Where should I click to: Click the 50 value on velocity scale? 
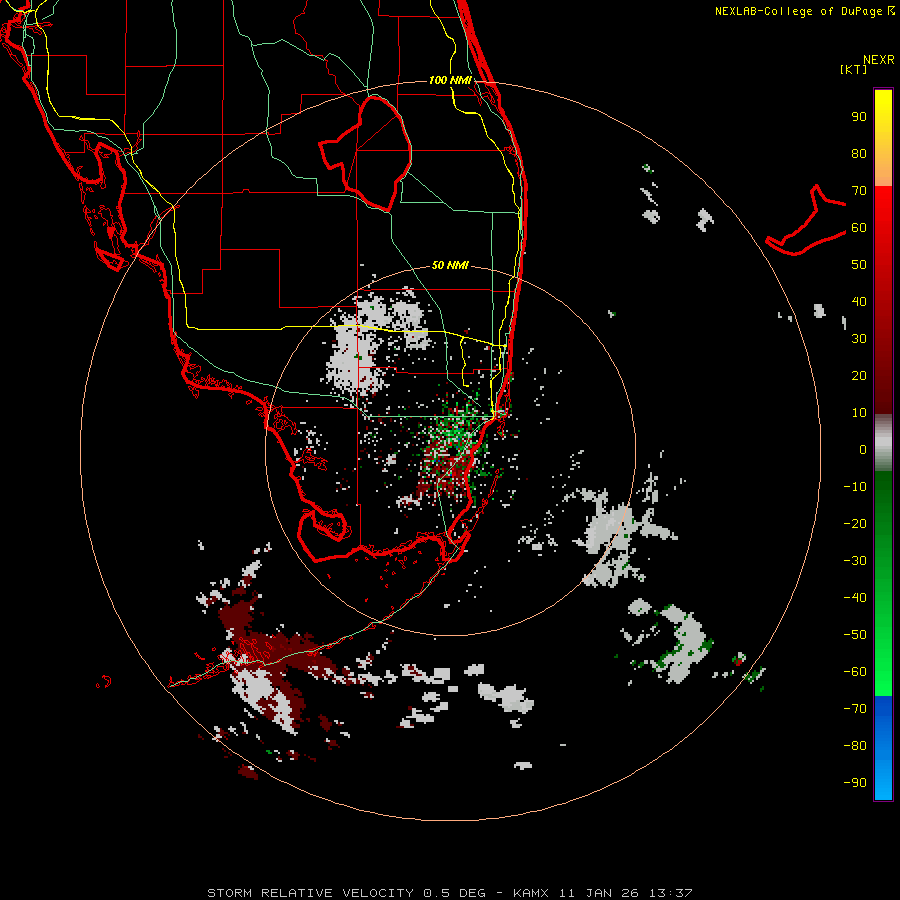(859, 265)
